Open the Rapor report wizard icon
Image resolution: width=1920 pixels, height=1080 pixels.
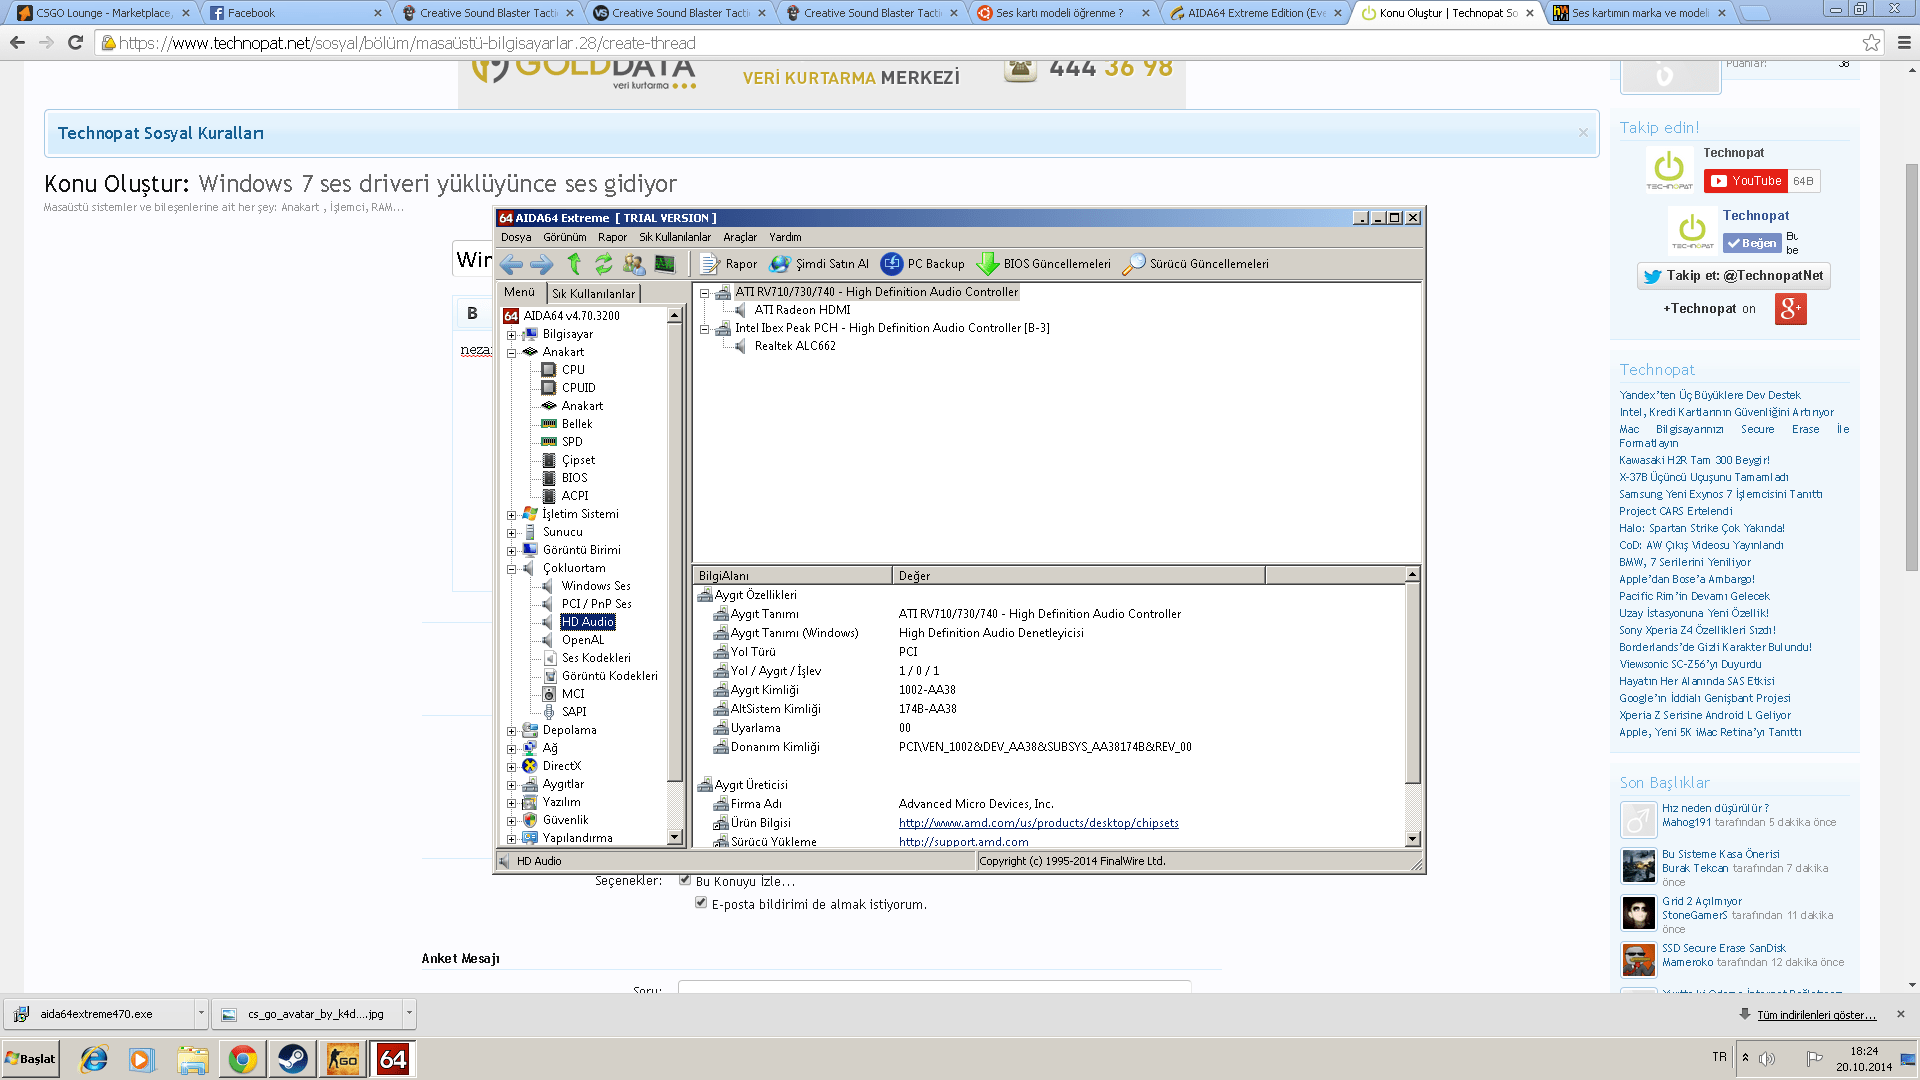[710, 264]
